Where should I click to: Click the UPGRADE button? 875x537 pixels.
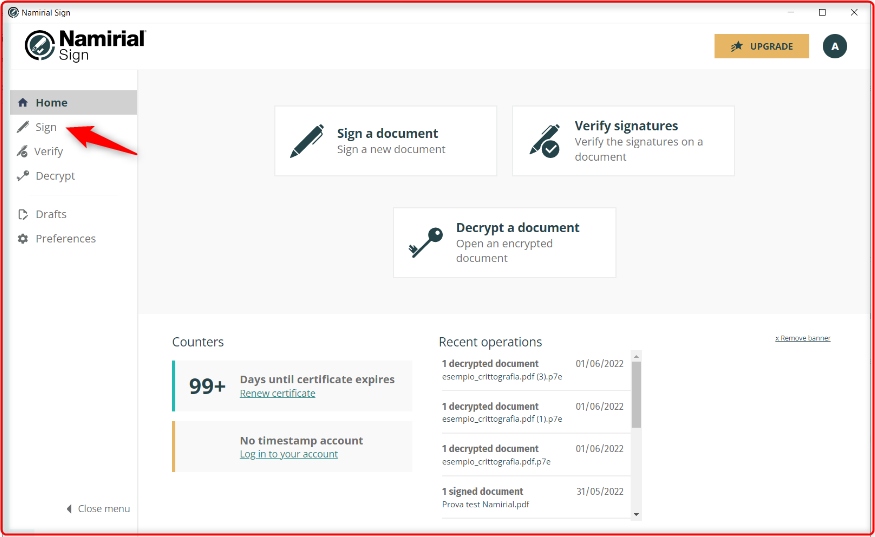[x=761, y=46]
